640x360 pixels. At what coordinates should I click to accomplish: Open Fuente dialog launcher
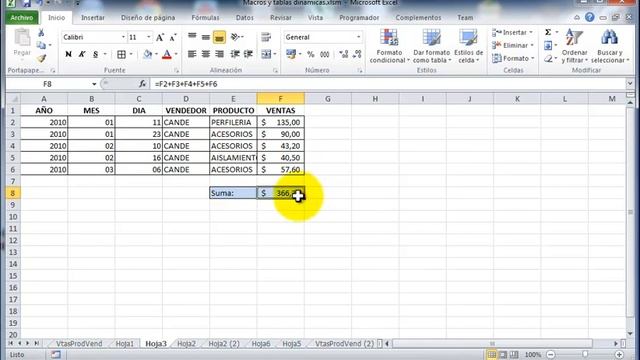(x=176, y=71)
